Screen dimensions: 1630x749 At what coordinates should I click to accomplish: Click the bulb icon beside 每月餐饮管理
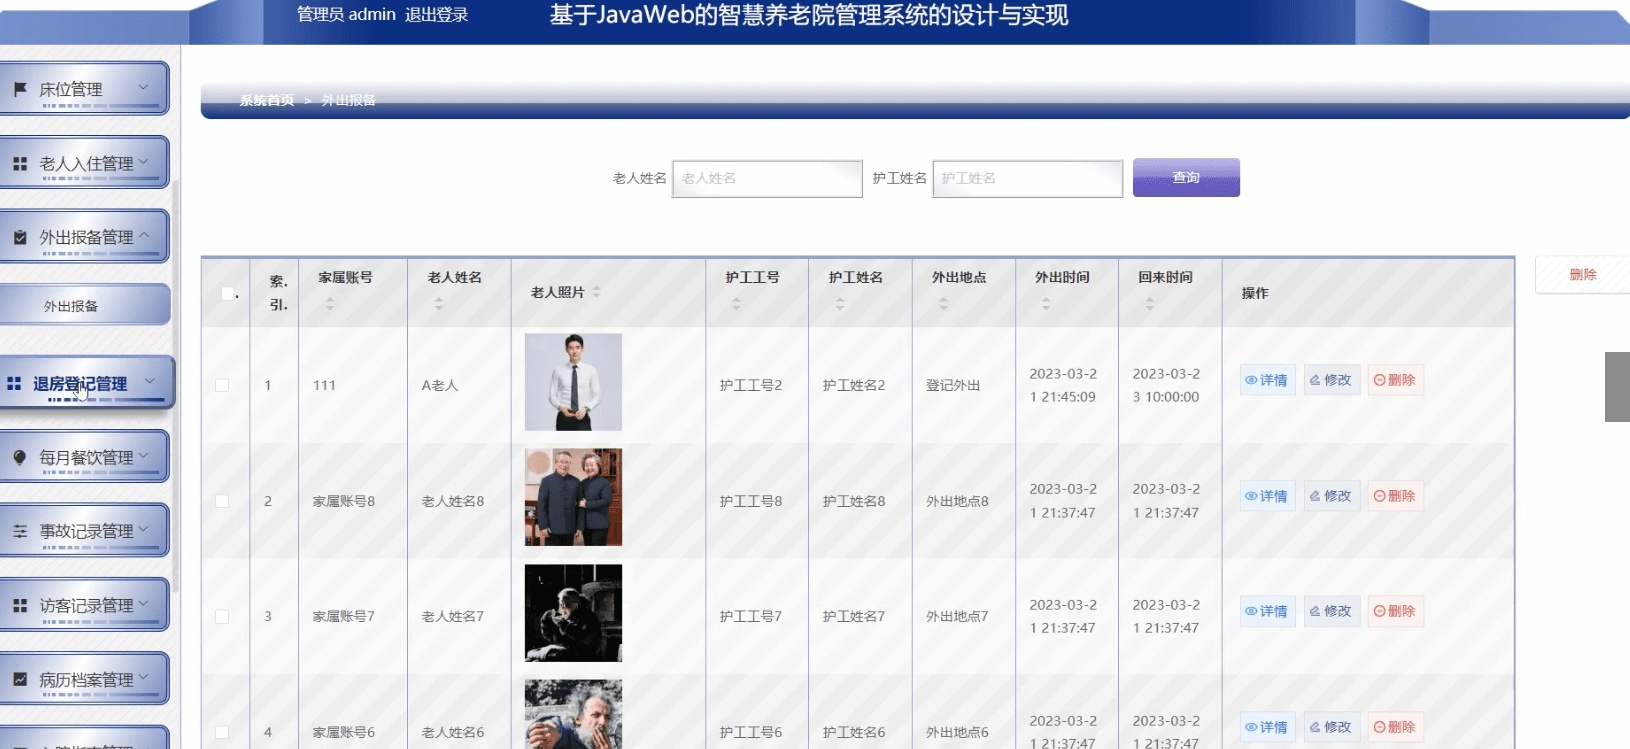20,457
